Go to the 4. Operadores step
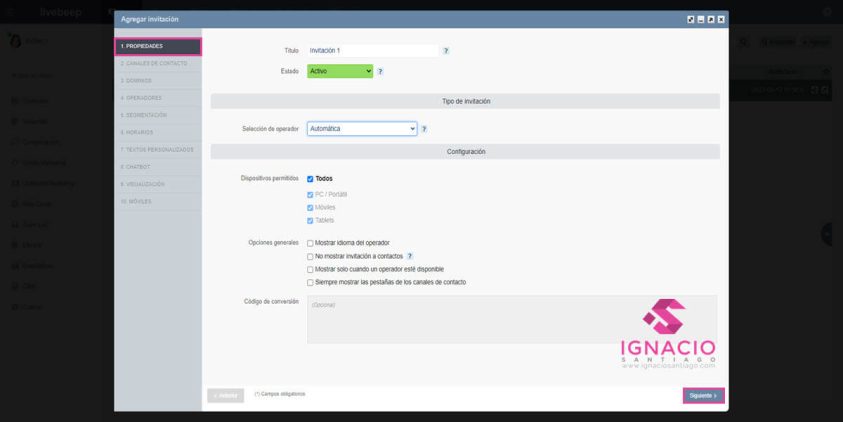843x422 pixels. (158, 98)
